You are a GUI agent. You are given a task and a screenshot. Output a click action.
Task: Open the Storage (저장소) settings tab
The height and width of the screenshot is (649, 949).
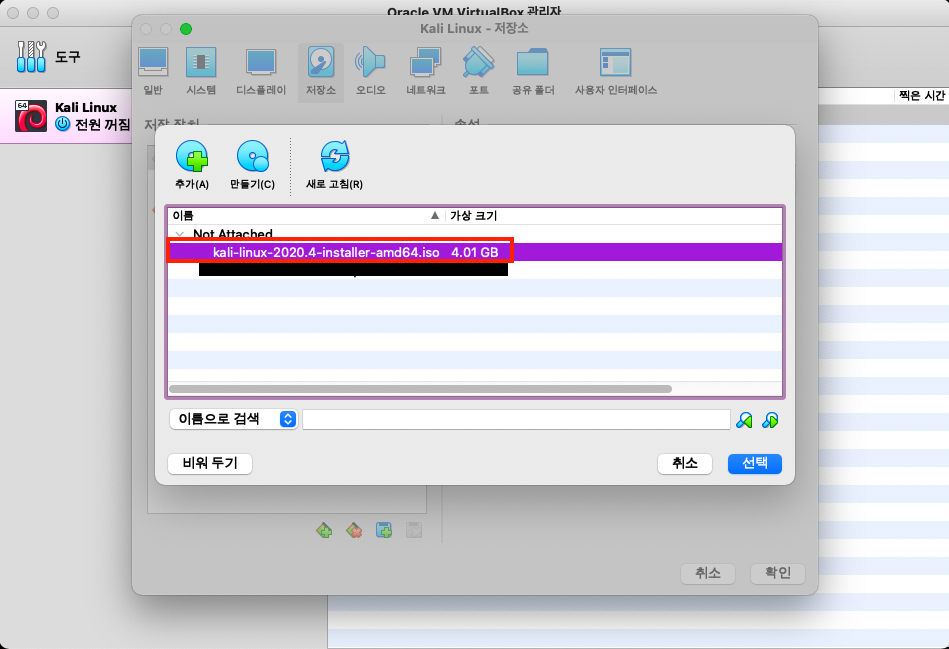click(321, 71)
